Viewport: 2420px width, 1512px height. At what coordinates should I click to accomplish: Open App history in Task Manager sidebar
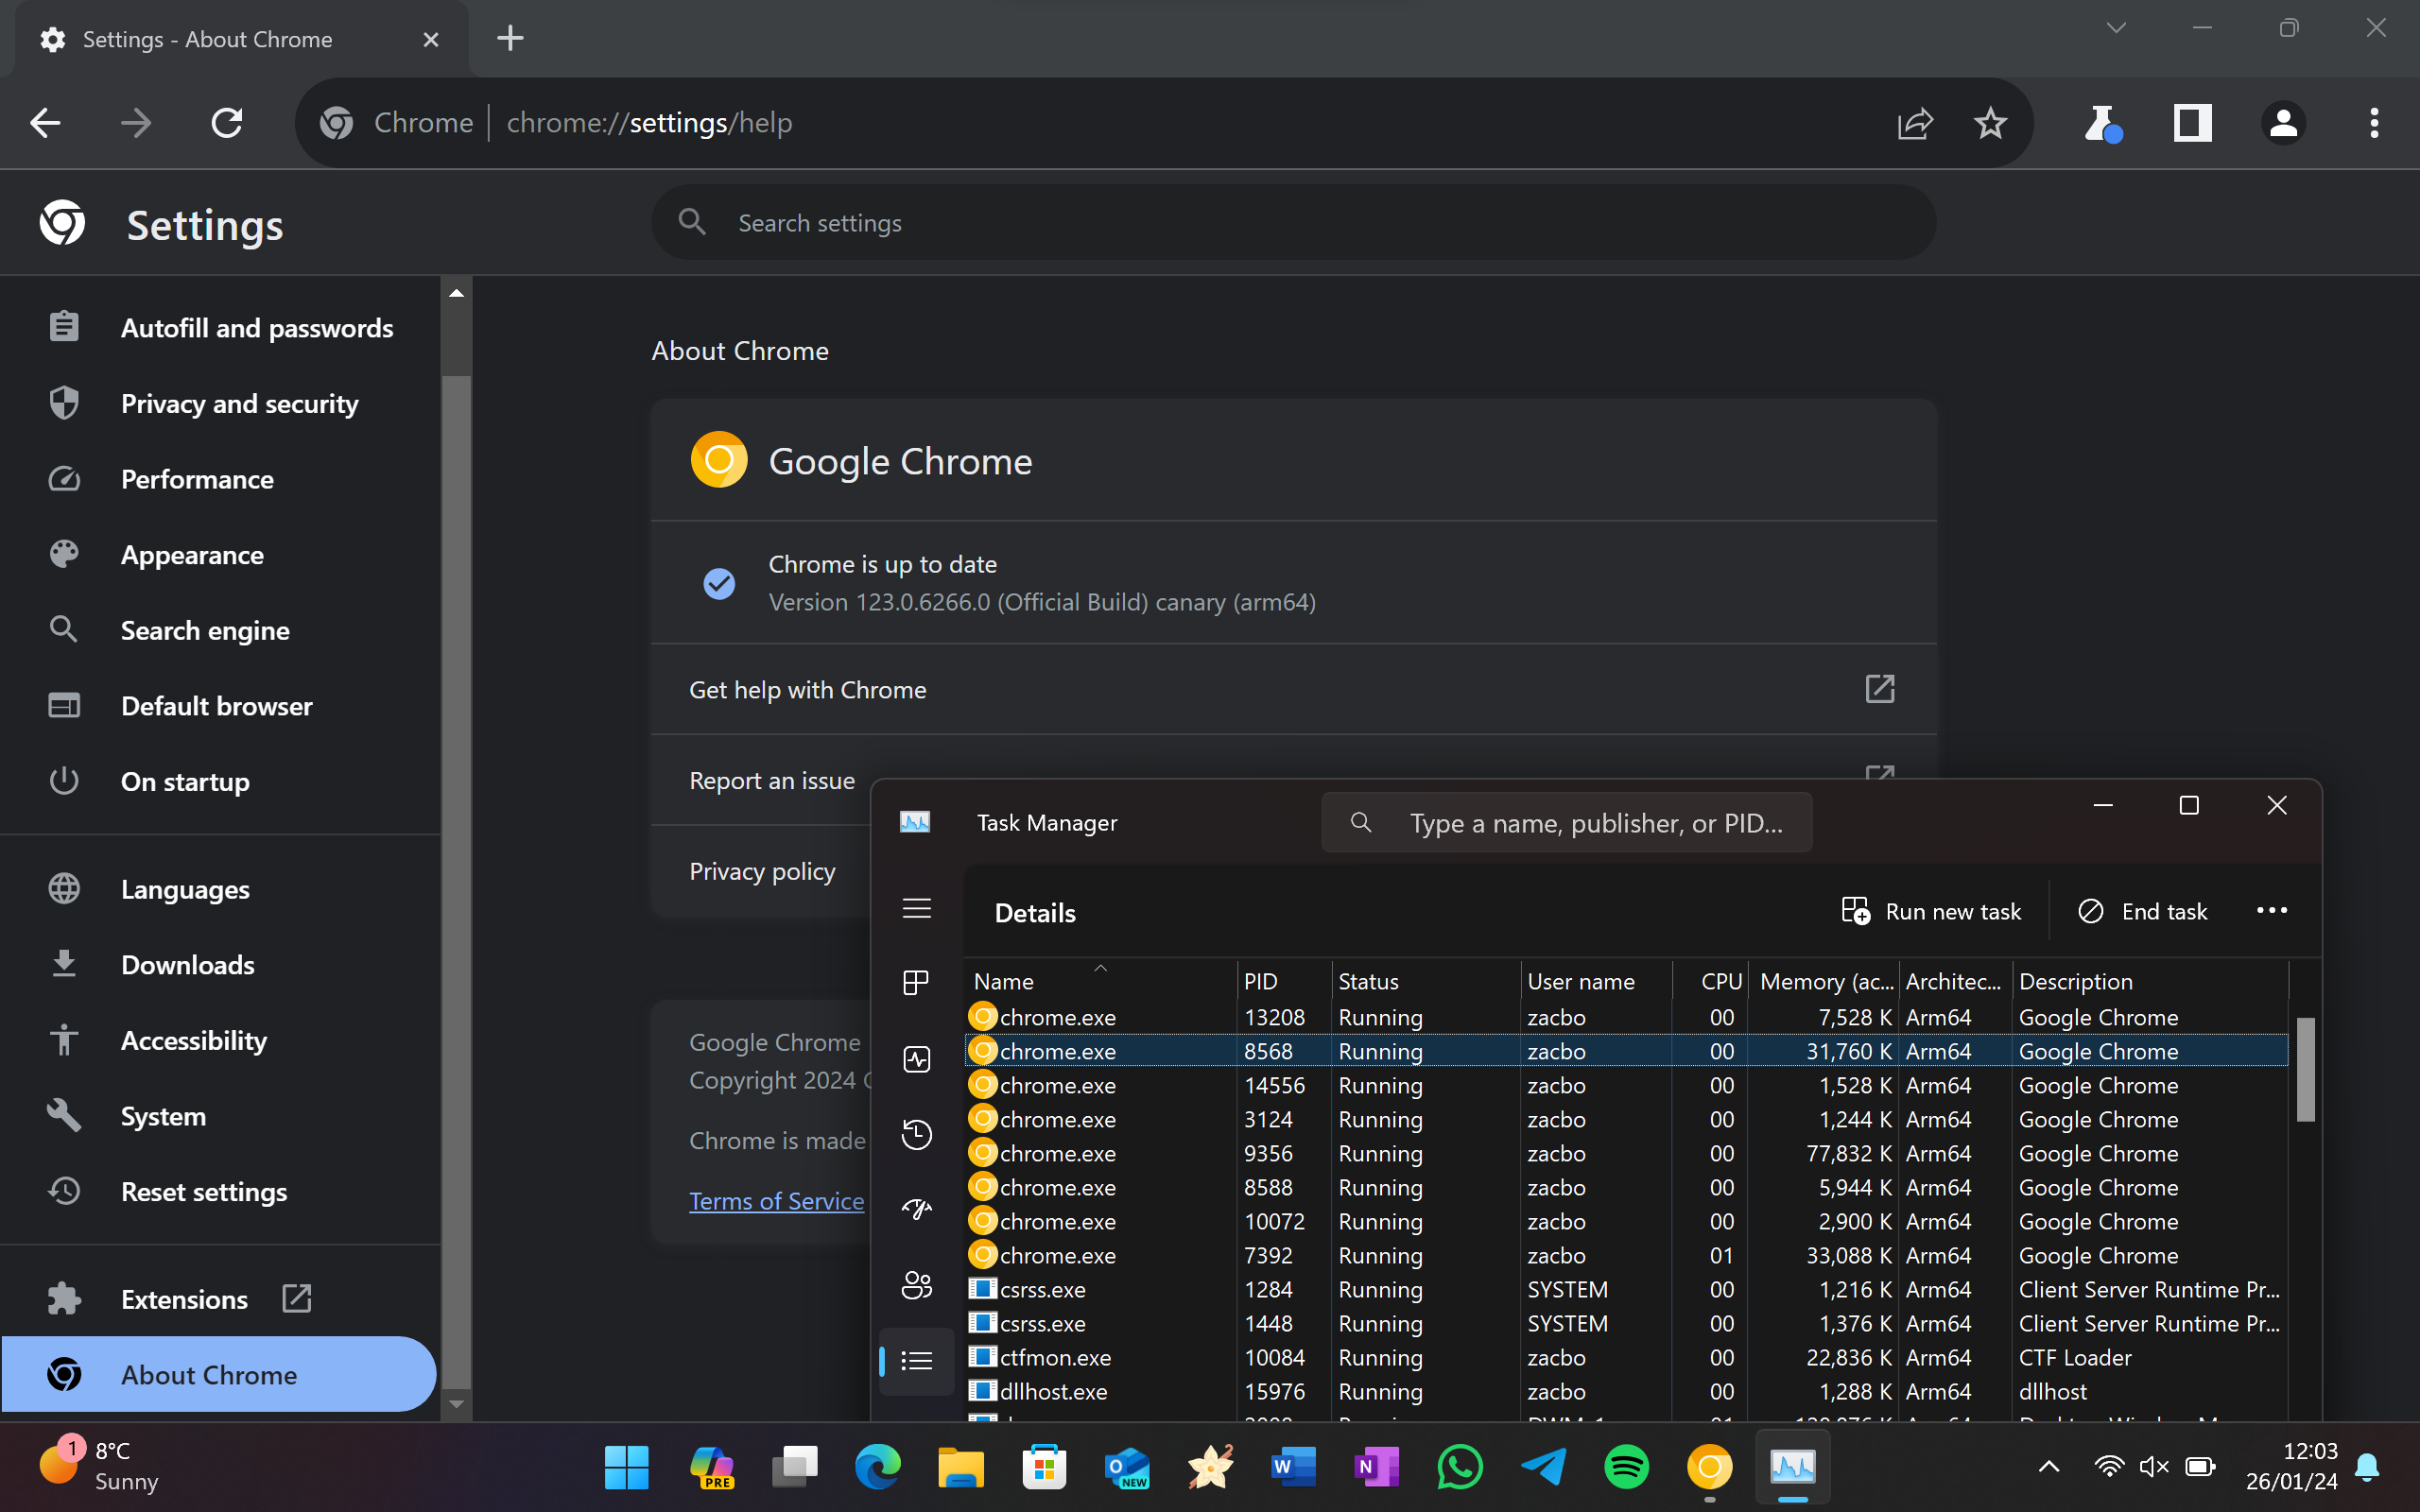click(916, 1135)
